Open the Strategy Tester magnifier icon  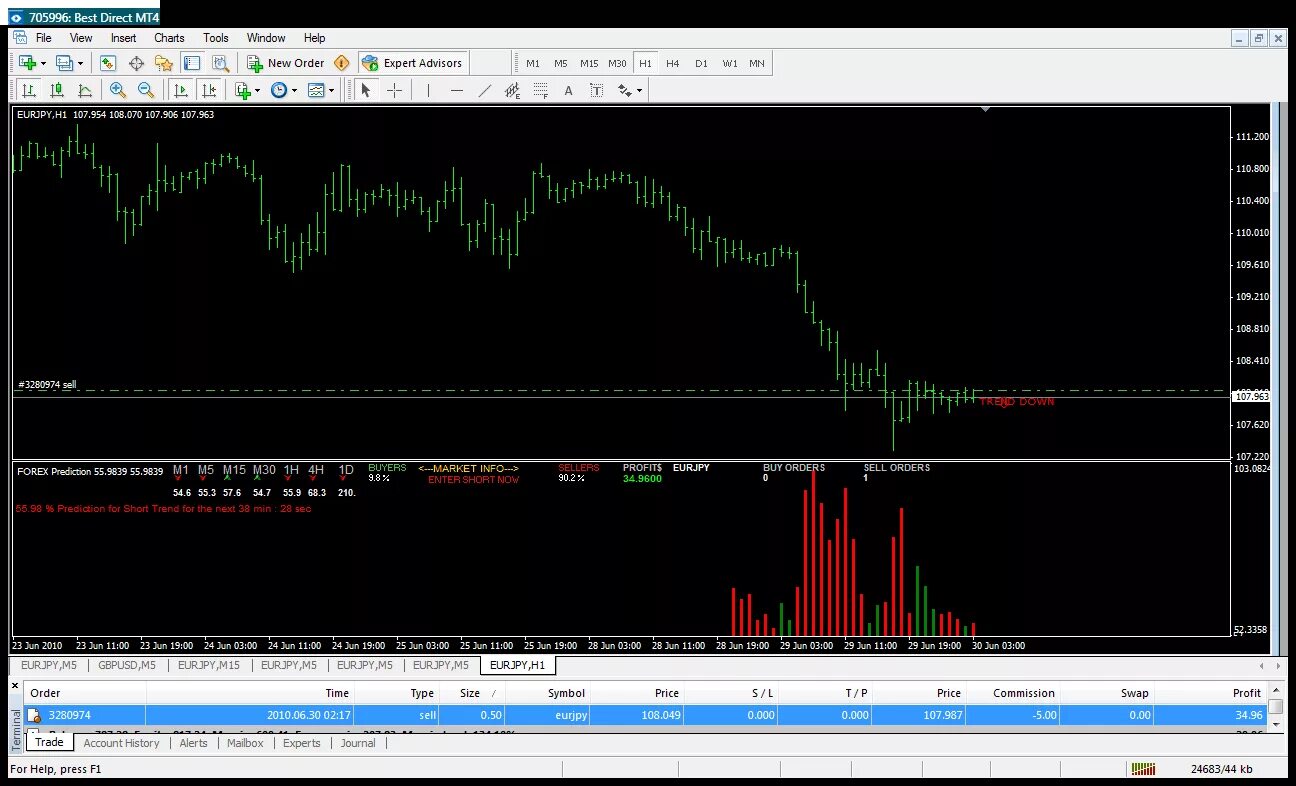pos(221,63)
